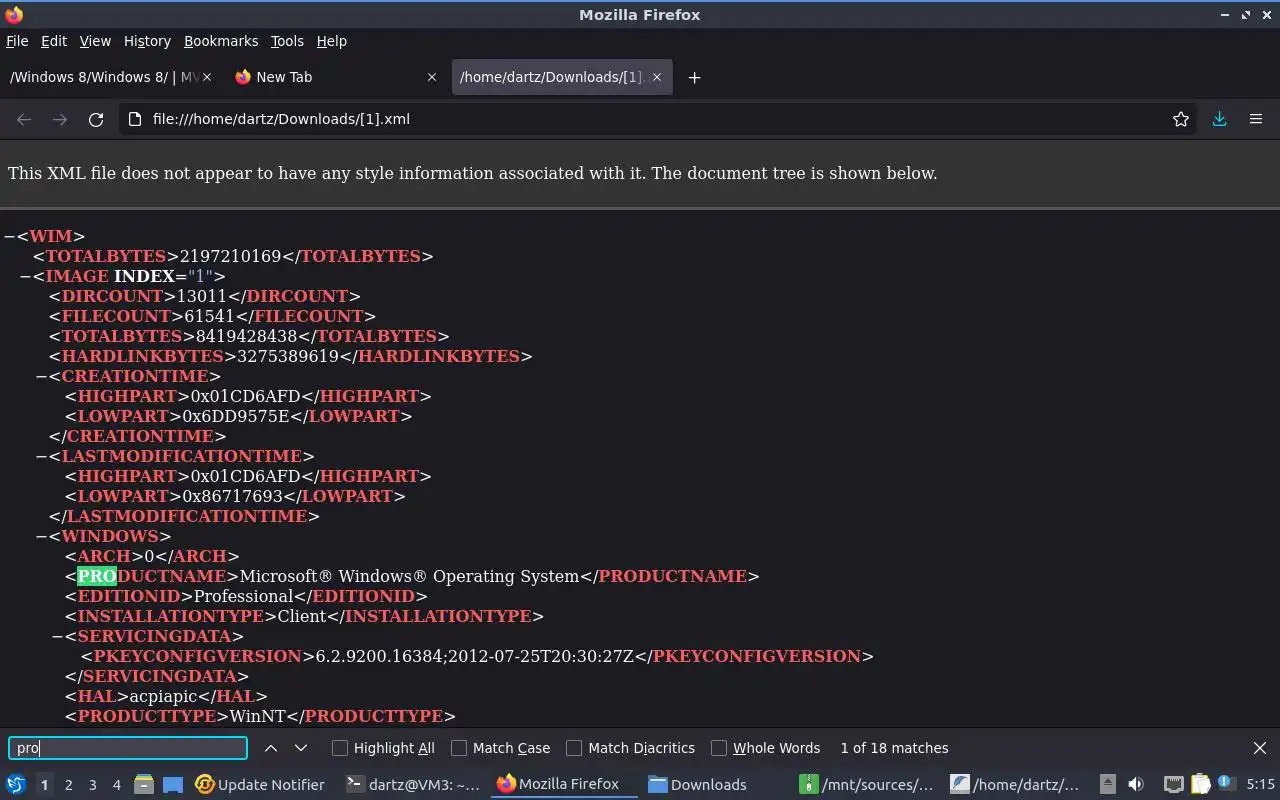Open the History menu
This screenshot has height=800, width=1280.
pyautogui.click(x=147, y=41)
